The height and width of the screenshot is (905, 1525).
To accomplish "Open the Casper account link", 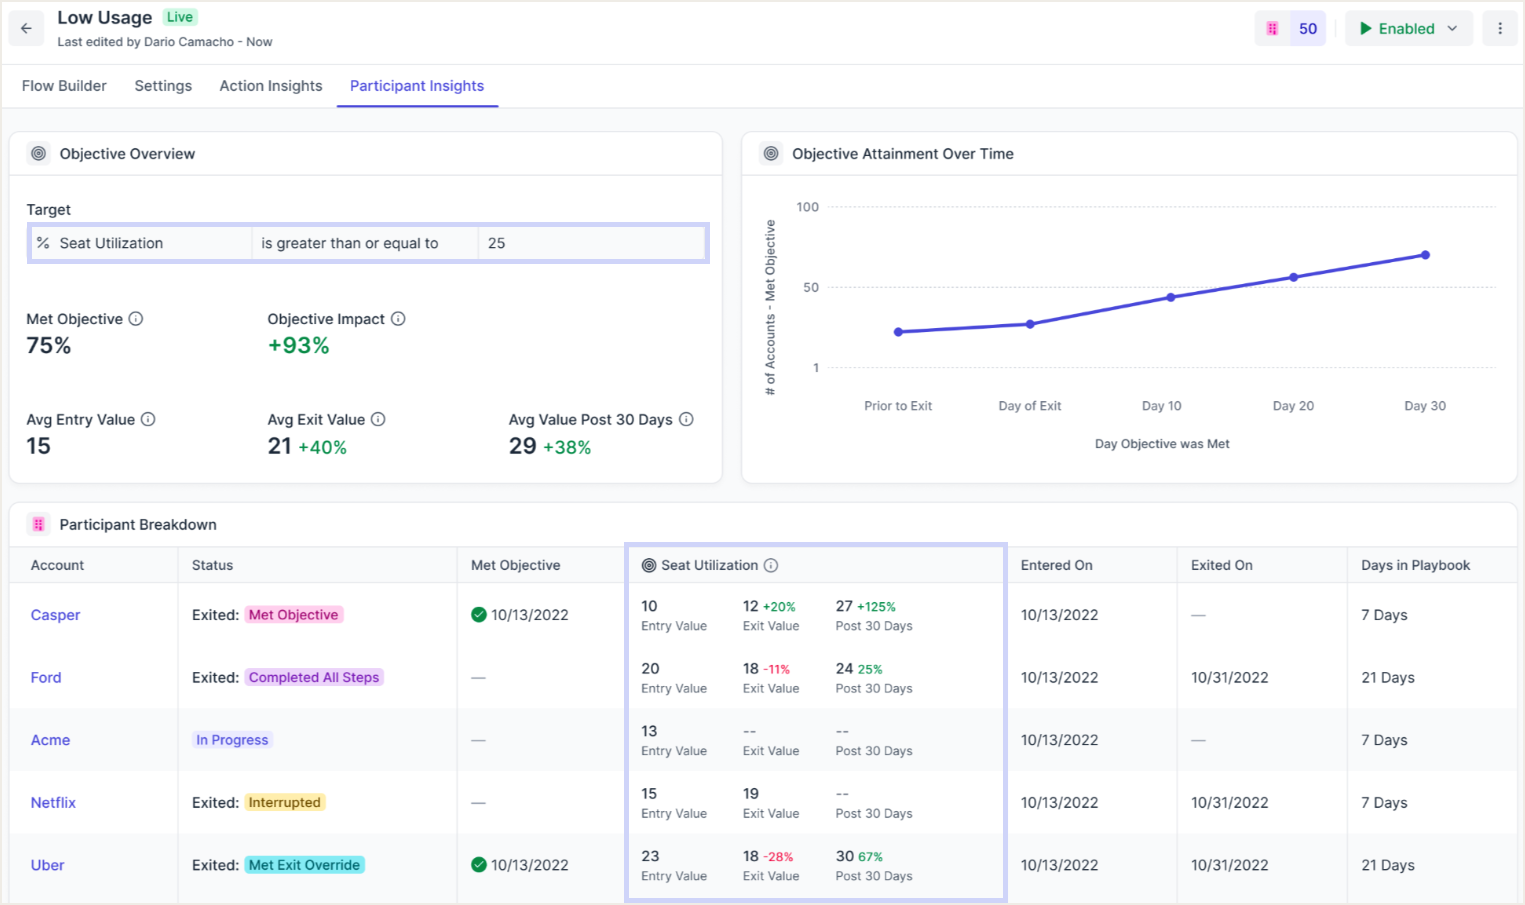I will (55, 615).
